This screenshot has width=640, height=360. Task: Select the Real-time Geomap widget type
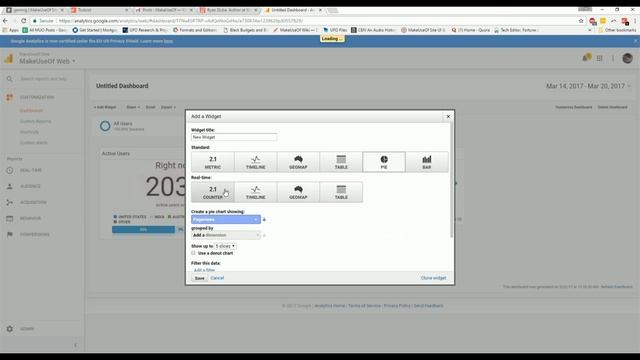pos(298,192)
